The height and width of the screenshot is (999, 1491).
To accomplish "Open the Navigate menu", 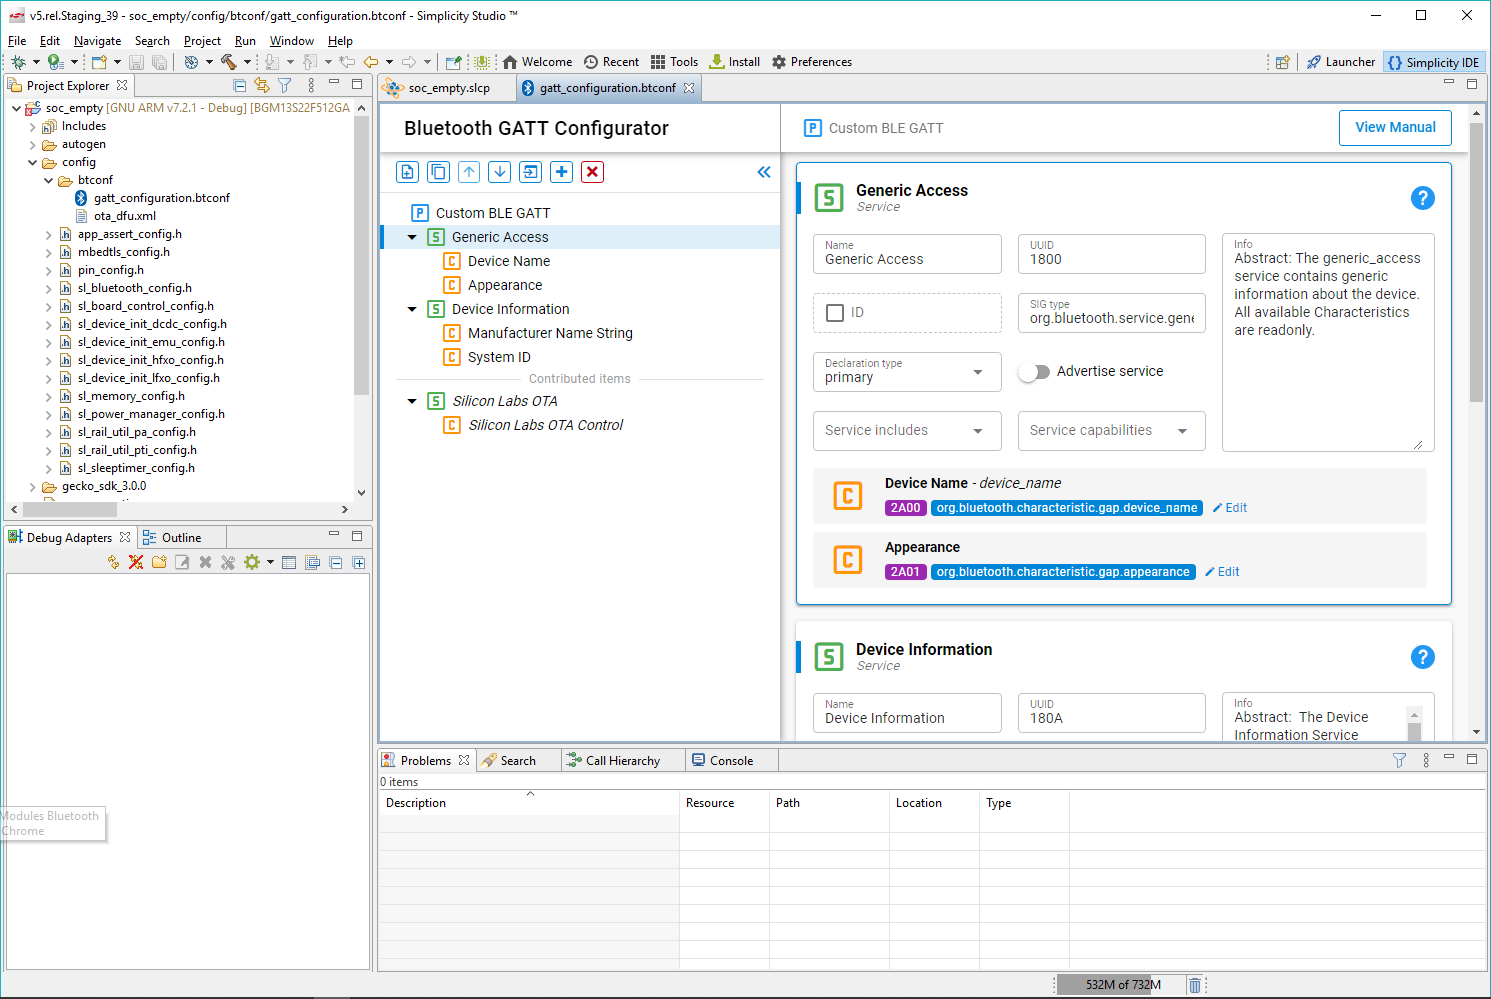I will (97, 40).
